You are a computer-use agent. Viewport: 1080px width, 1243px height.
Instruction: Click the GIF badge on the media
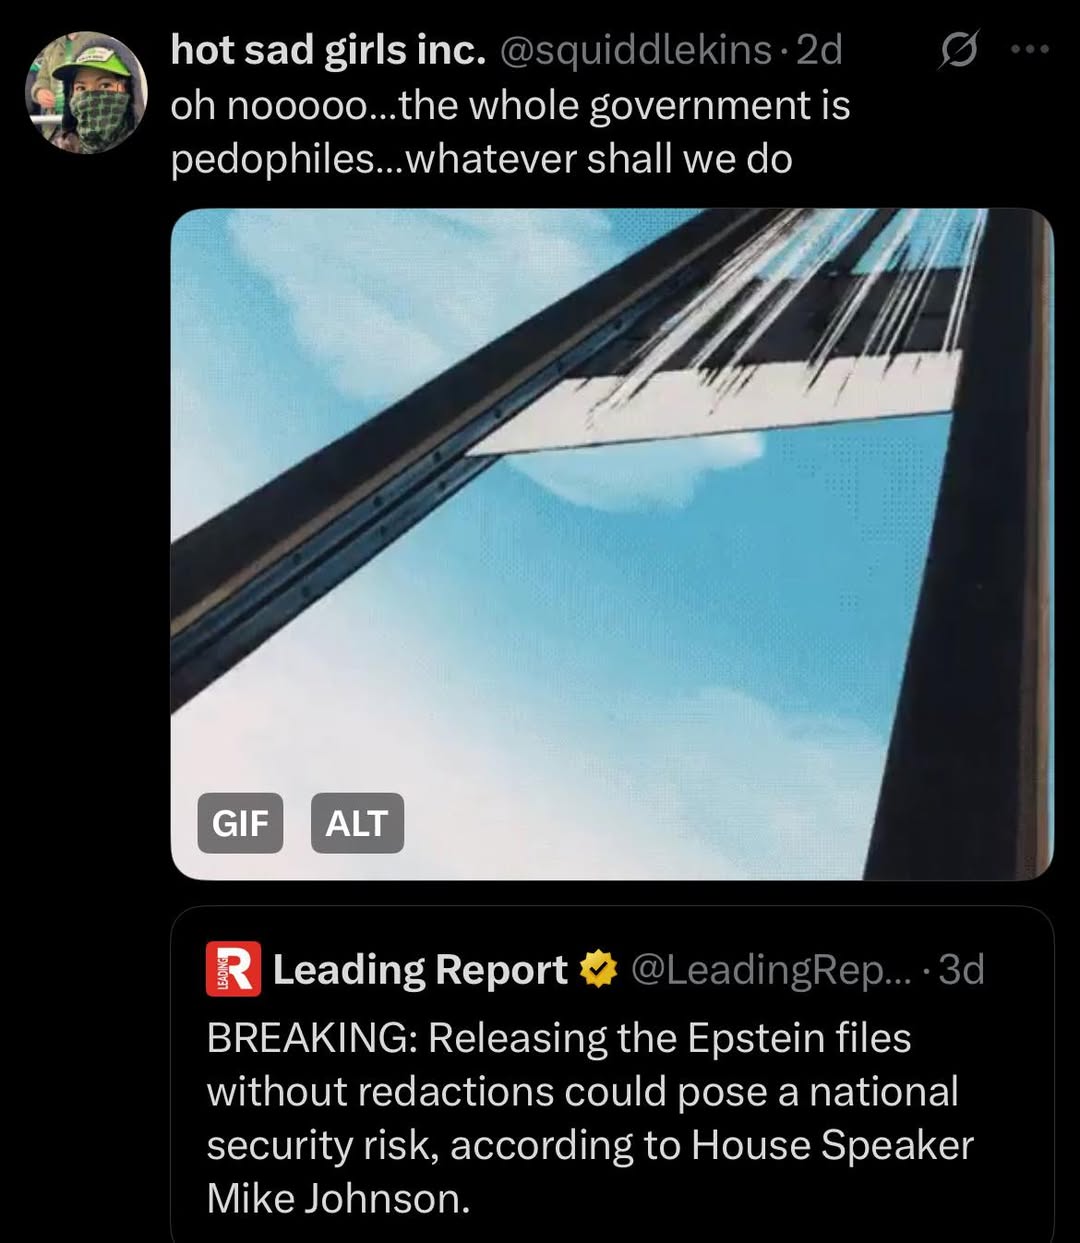(x=240, y=823)
